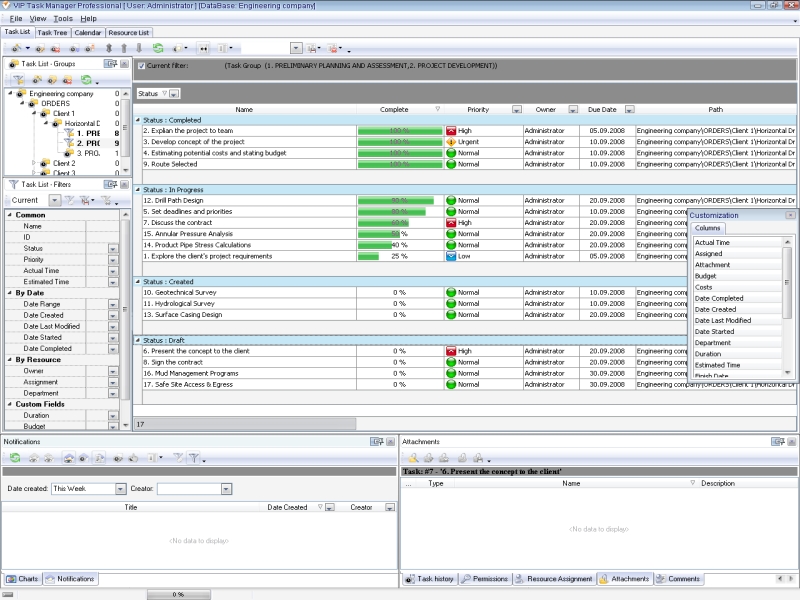Open the File menu
800x600 pixels.
coord(16,19)
